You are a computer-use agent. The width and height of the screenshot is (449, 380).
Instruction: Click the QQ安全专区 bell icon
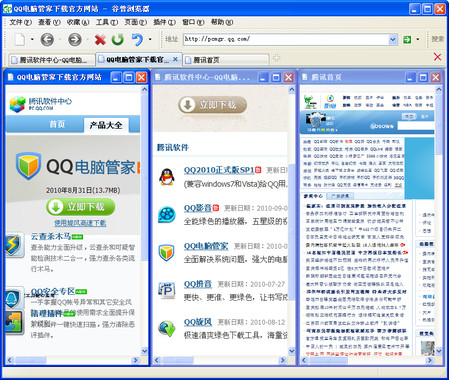pyautogui.click(x=15, y=298)
